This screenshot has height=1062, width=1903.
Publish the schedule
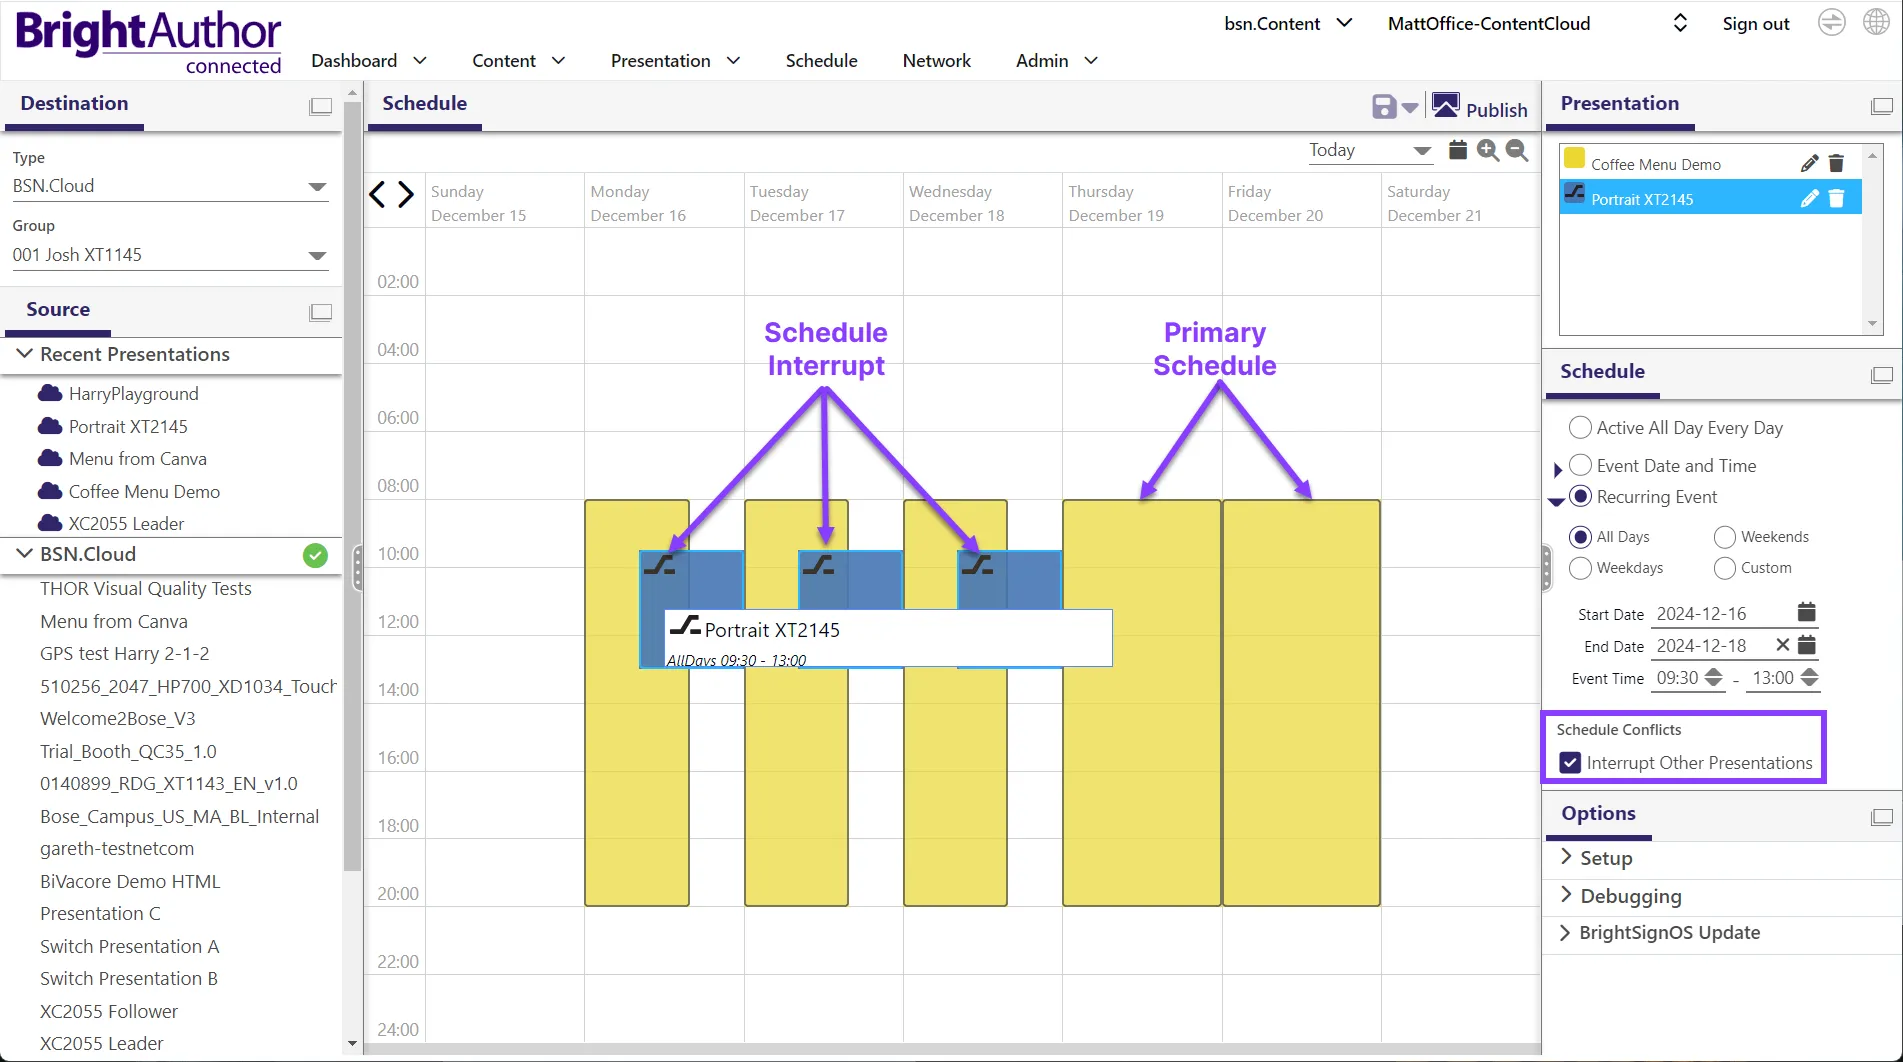point(1480,108)
